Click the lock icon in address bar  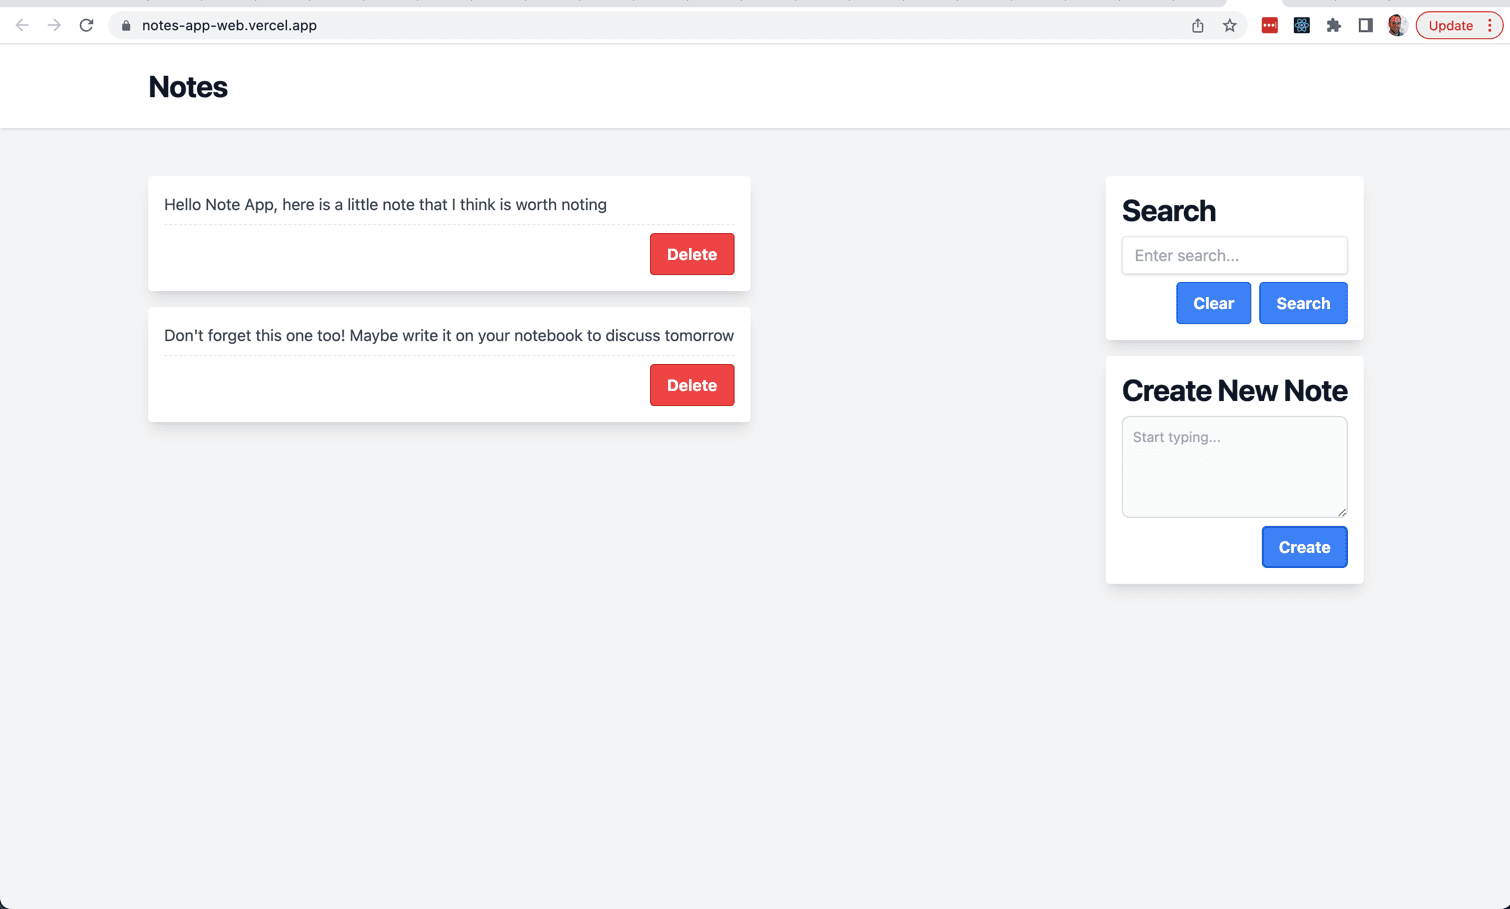point(126,26)
